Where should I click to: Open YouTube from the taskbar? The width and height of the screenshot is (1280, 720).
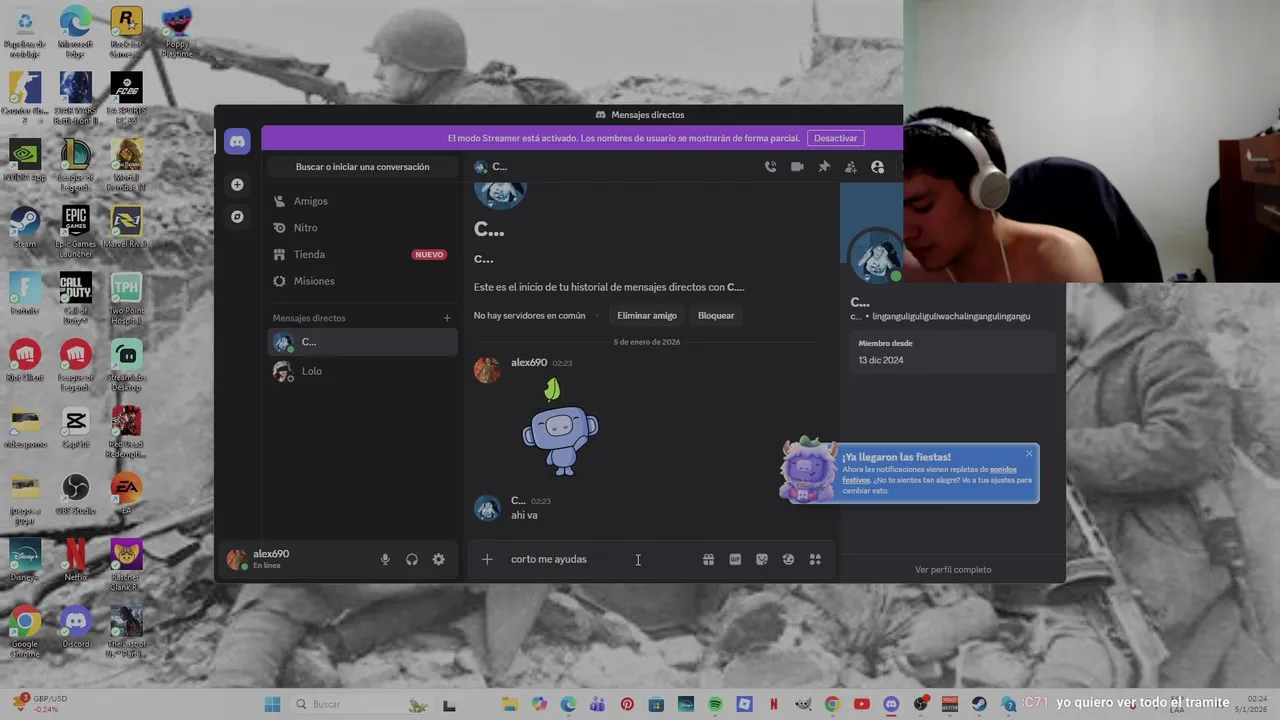(x=862, y=705)
